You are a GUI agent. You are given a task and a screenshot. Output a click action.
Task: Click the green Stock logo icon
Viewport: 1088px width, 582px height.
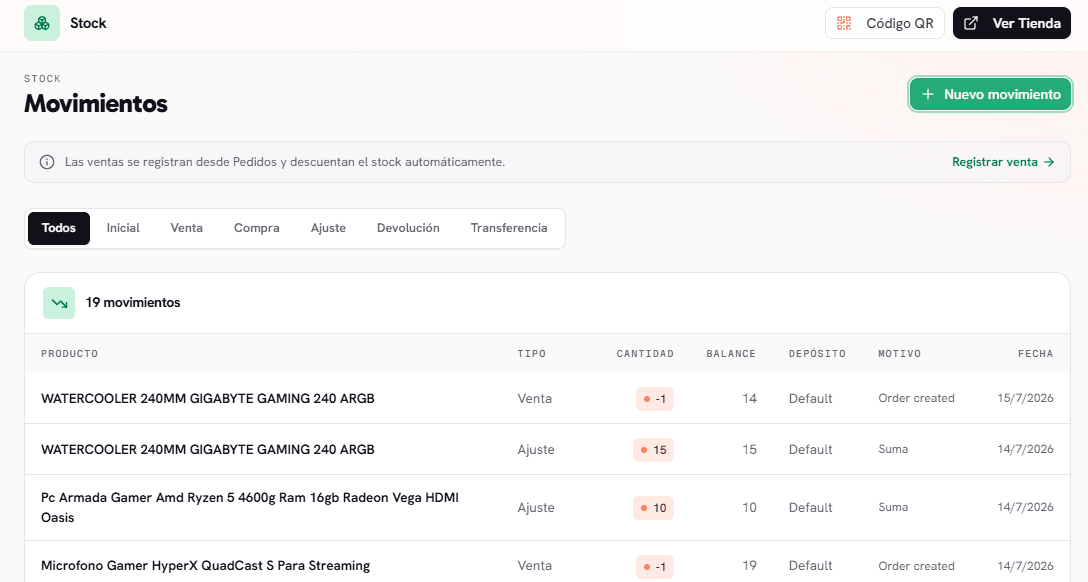point(42,23)
